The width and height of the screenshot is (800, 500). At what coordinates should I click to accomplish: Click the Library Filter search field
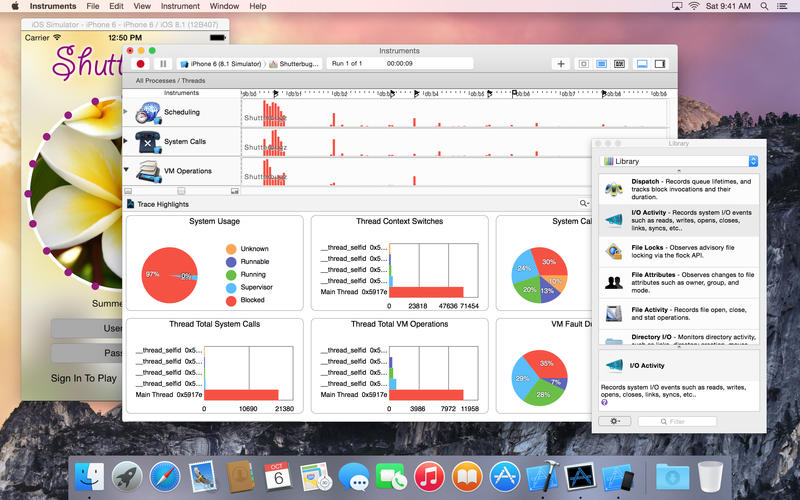coord(696,421)
